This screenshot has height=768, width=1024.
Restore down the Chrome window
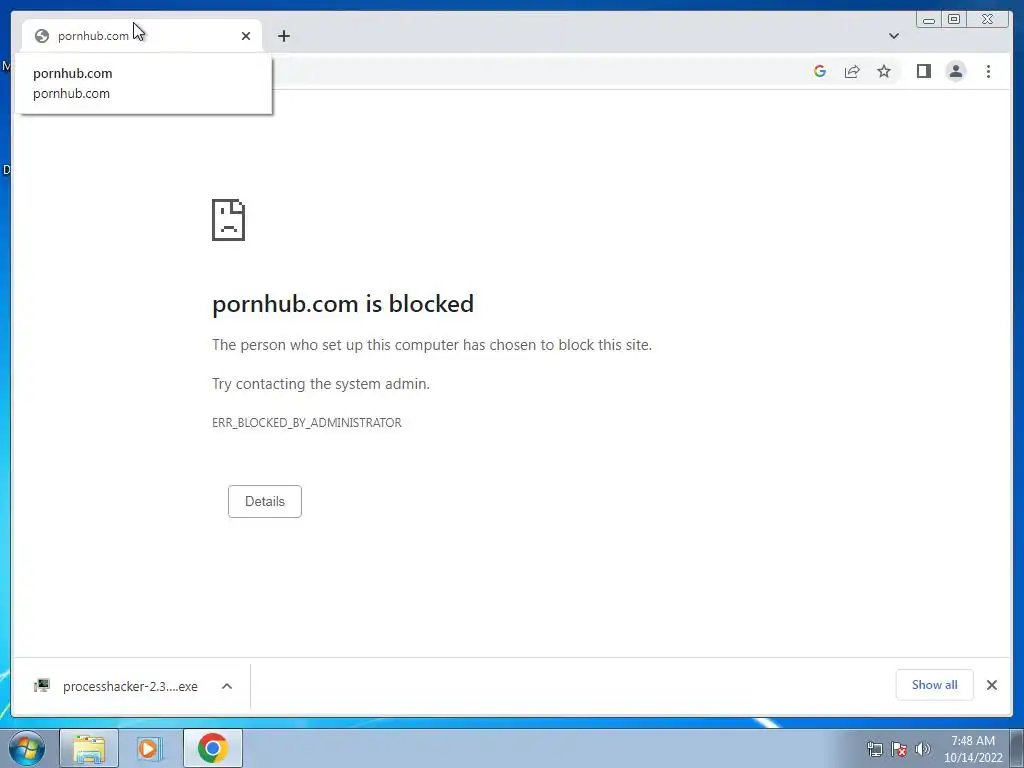coord(954,20)
